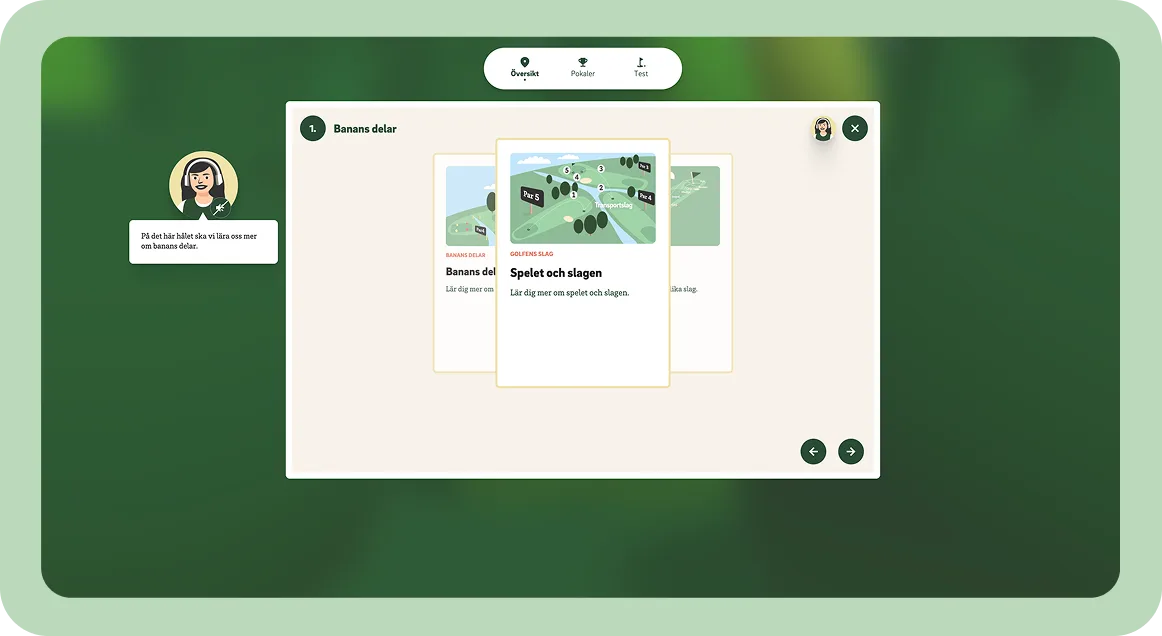Screen dimensions: 1162x636
Task: Click 'Lär dig mer om spelet och slagen' text
Action: click(x=569, y=293)
